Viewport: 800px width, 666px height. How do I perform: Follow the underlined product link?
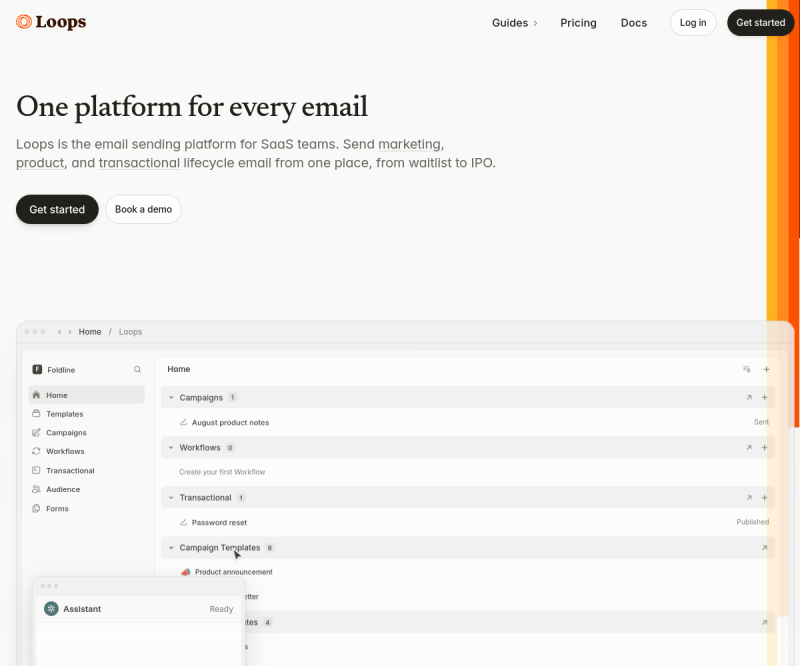click(x=40, y=163)
